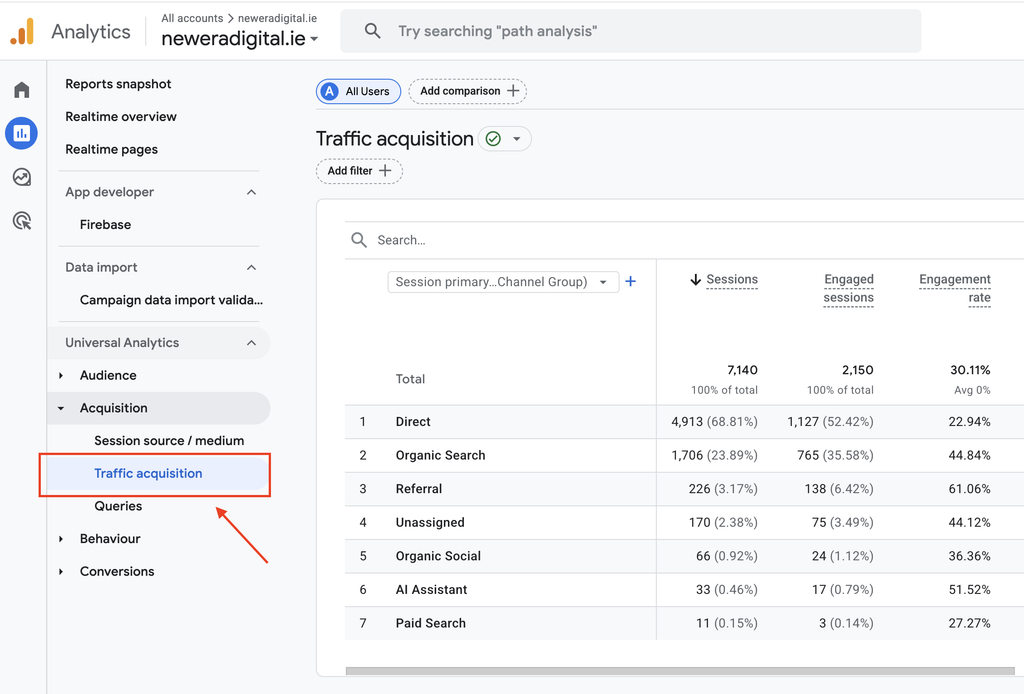Click the Add filter button
Image resolution: width=1024 pixels, height=694 pixels.
(x=359, y=170)
